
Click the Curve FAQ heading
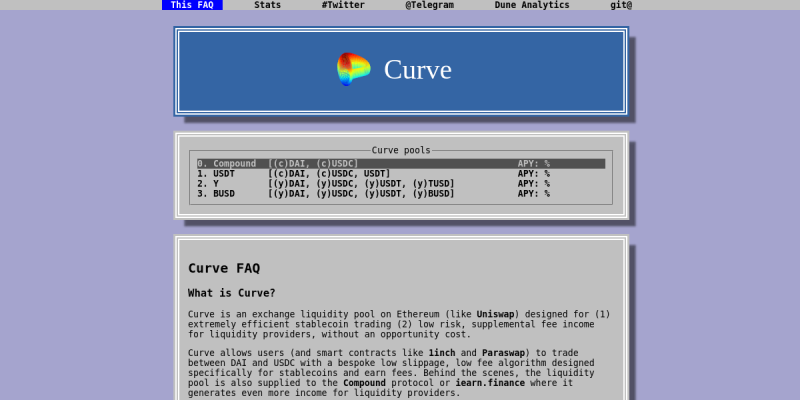click(x=224, y=268)
